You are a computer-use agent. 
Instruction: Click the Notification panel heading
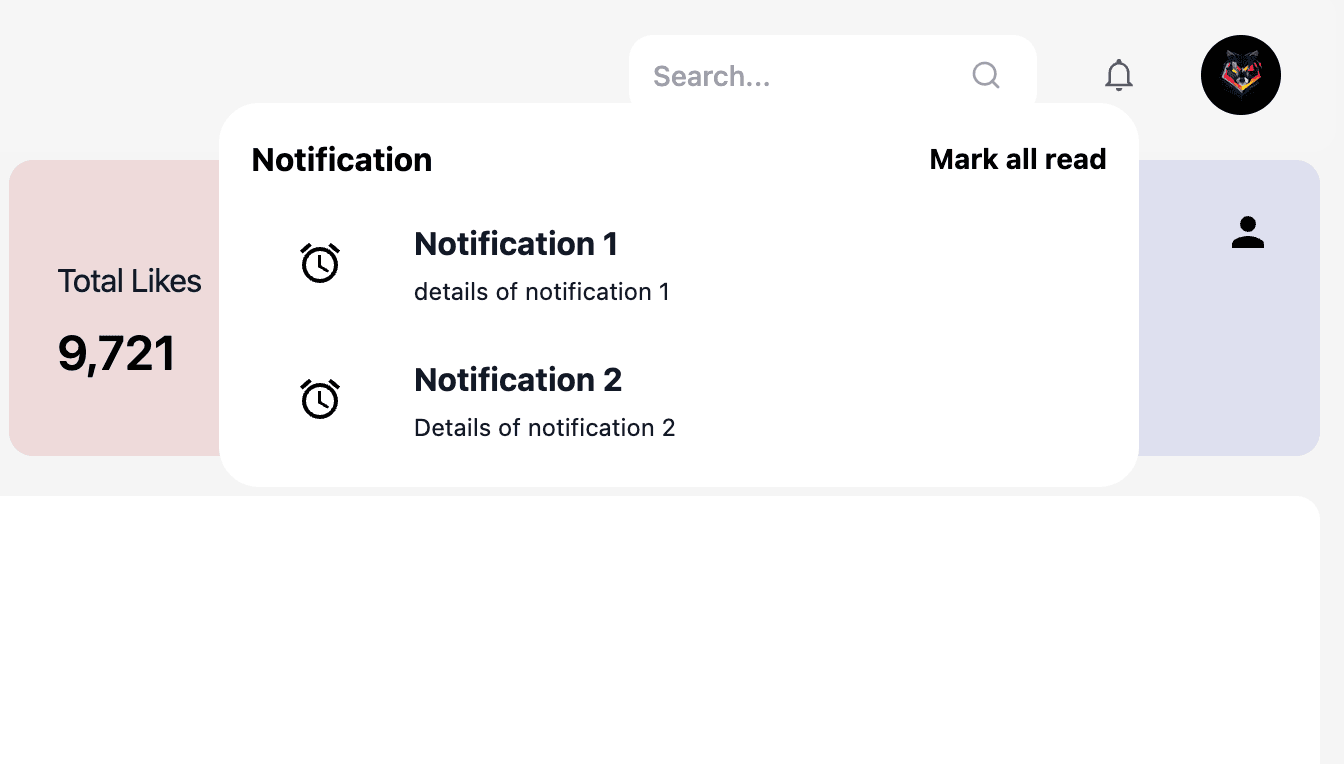(x=342, y=160)
